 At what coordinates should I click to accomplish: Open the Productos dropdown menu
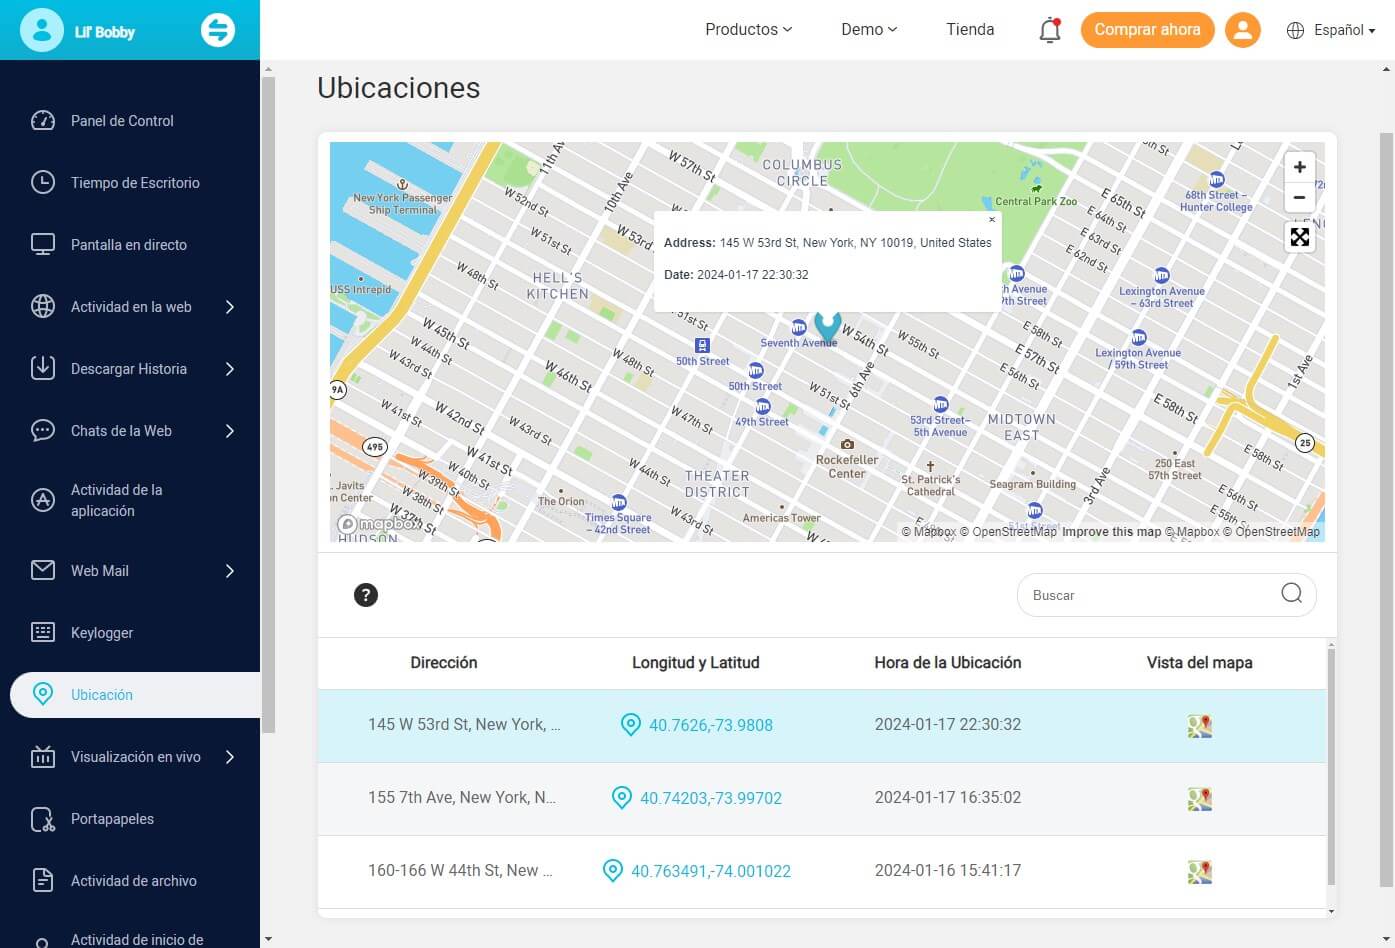click(x=748, y=30)
